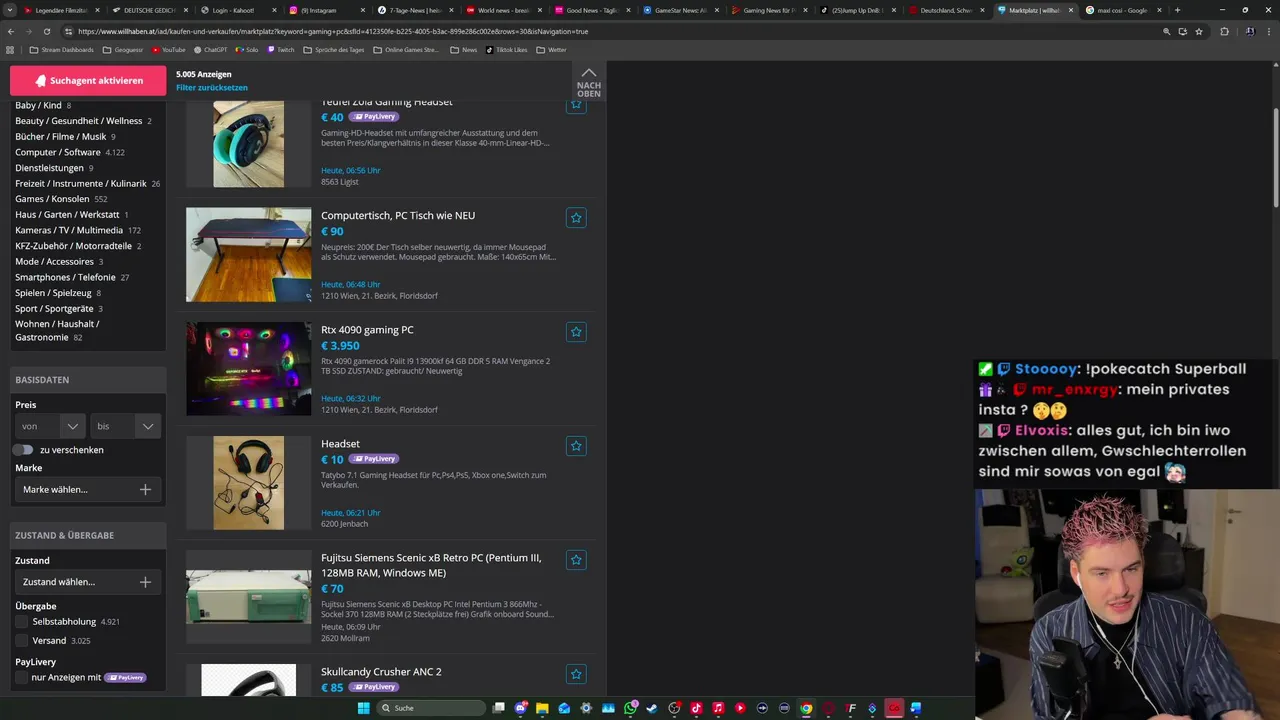The height and width of the screenshot is (720, 1280).
Task: Open 'Marke wählen...' selector
Action: click(x=87, y=489)
